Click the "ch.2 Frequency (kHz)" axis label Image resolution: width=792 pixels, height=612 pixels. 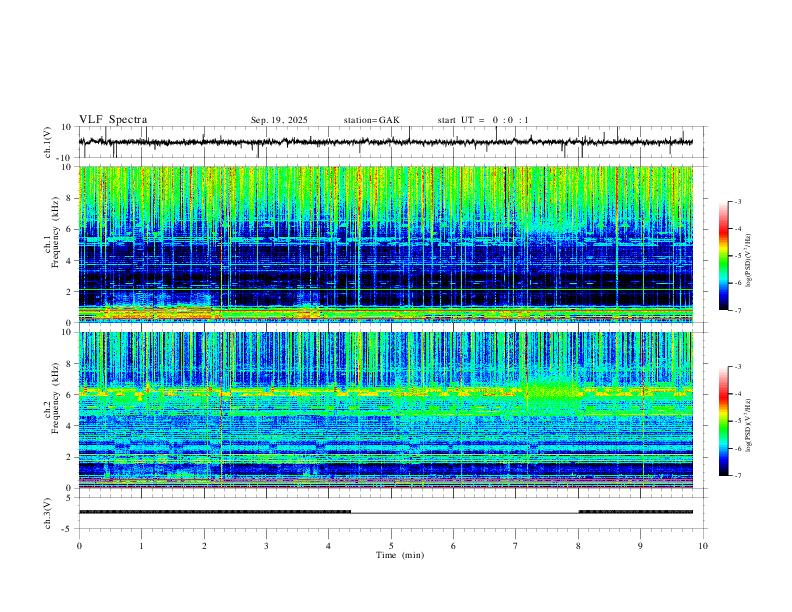(52, 398)
